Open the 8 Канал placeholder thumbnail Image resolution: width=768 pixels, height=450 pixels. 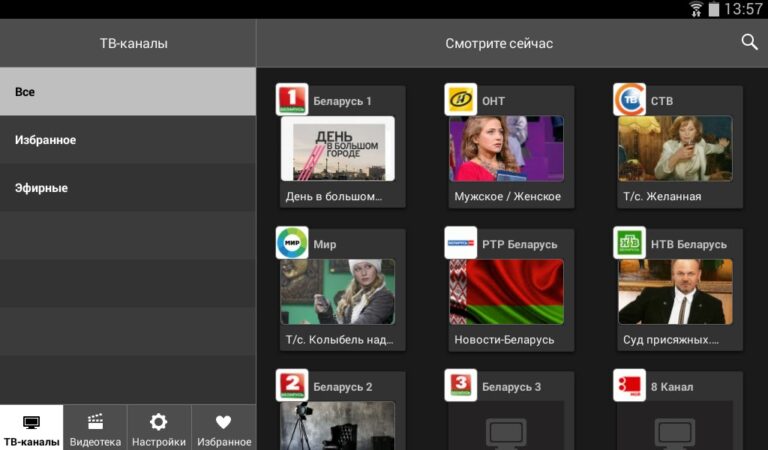coord(675,426)
